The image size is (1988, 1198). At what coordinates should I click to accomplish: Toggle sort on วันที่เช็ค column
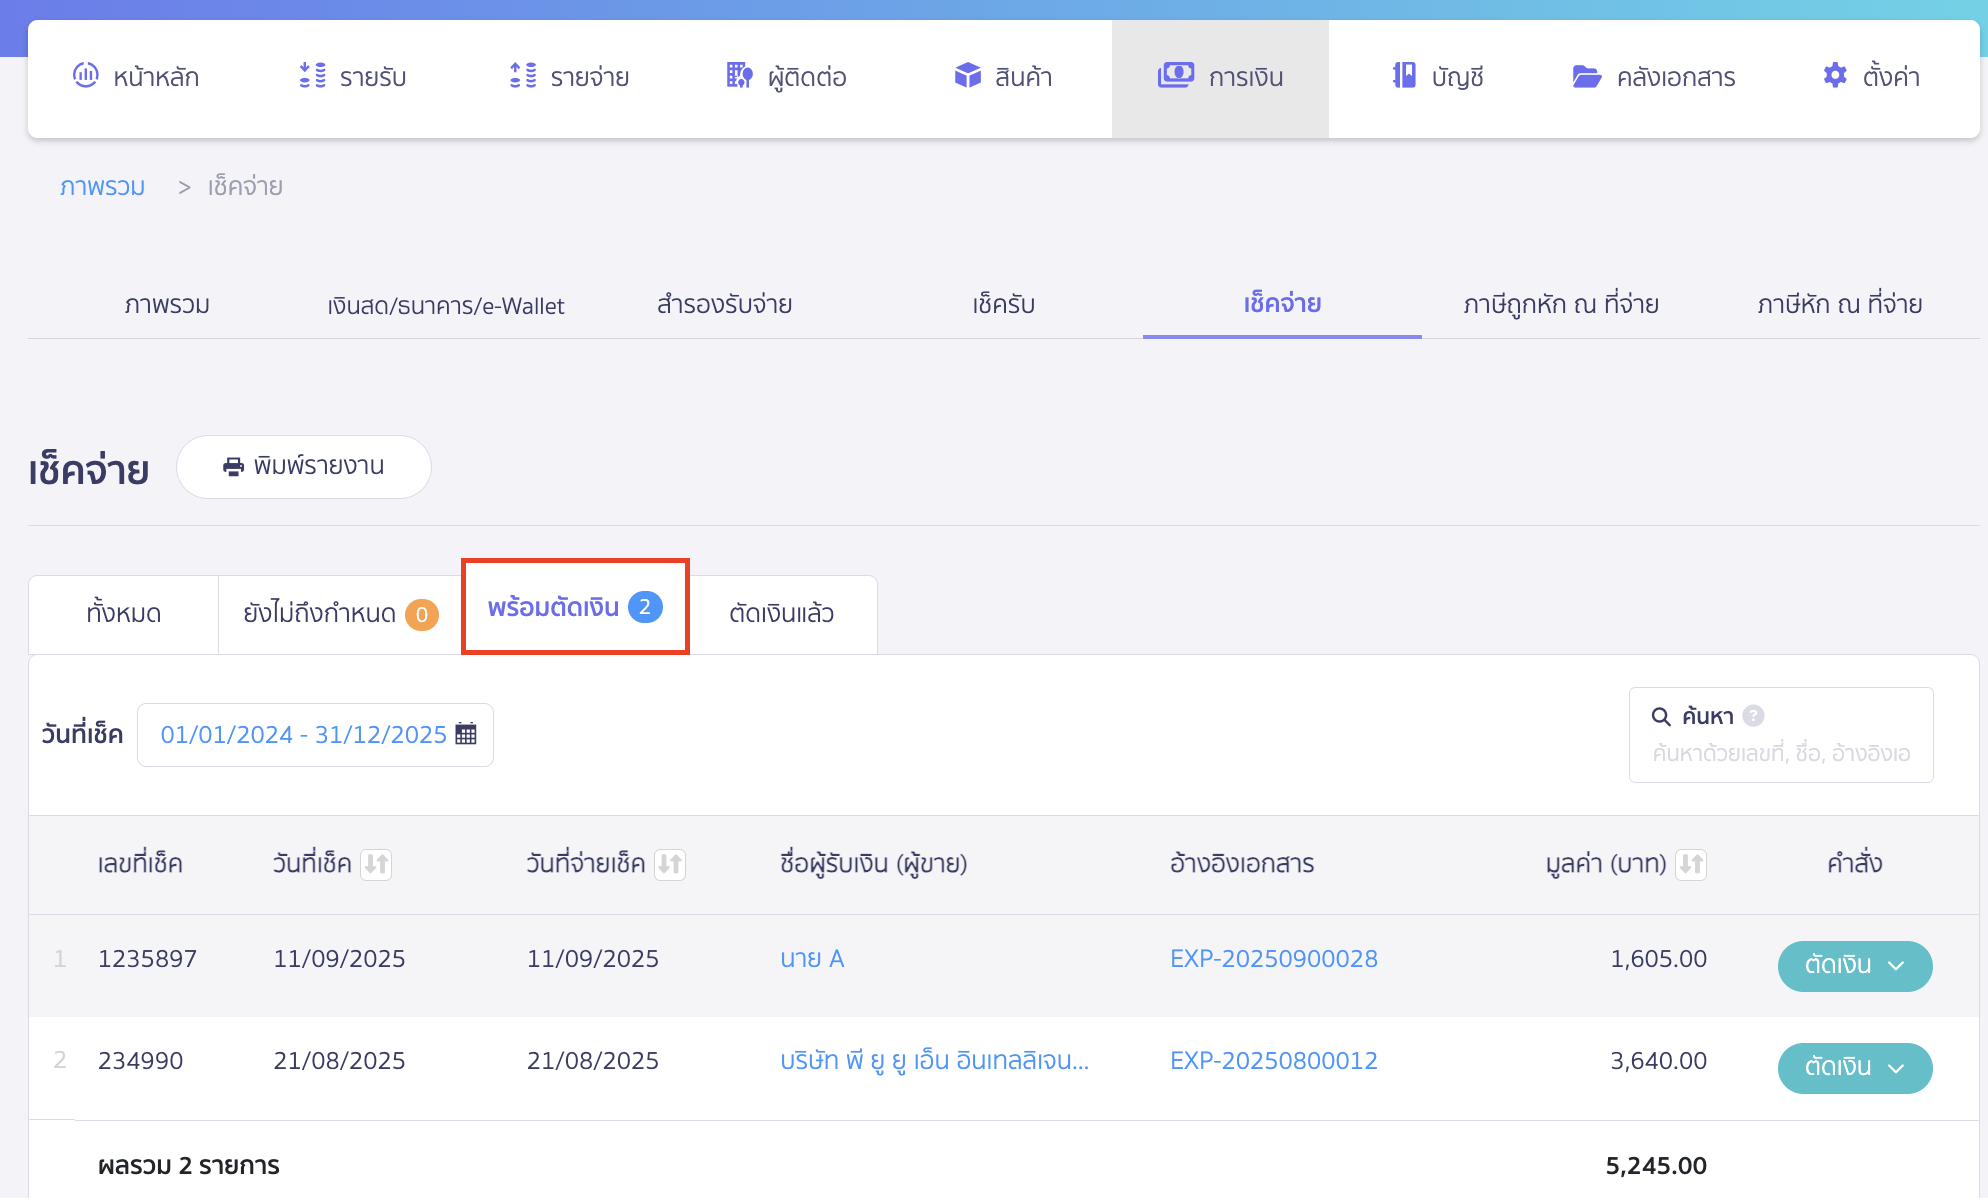[376, 864]
